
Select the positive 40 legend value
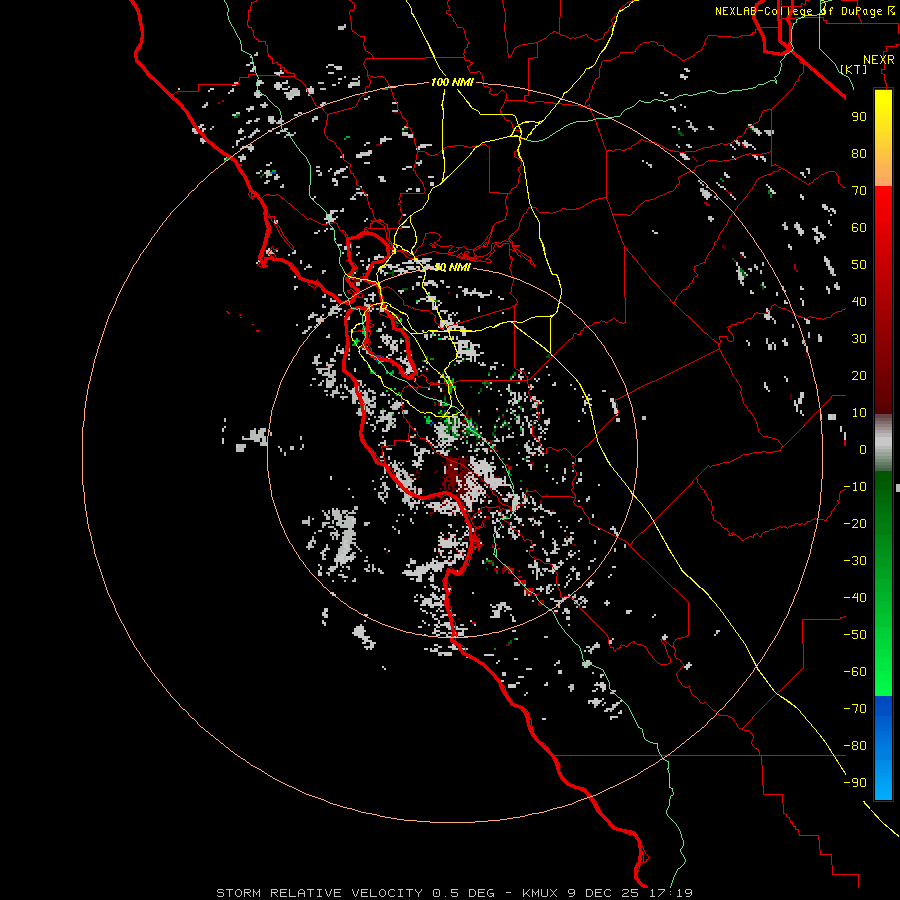coord(859,301)
